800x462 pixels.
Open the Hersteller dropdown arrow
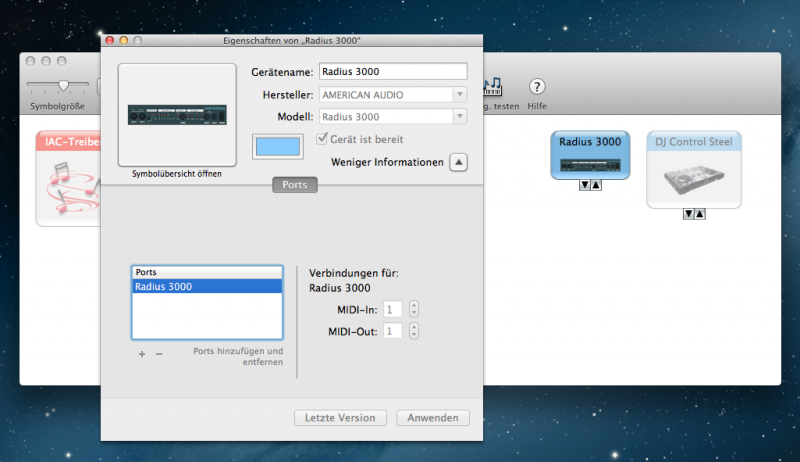click(x=460, y=94)
